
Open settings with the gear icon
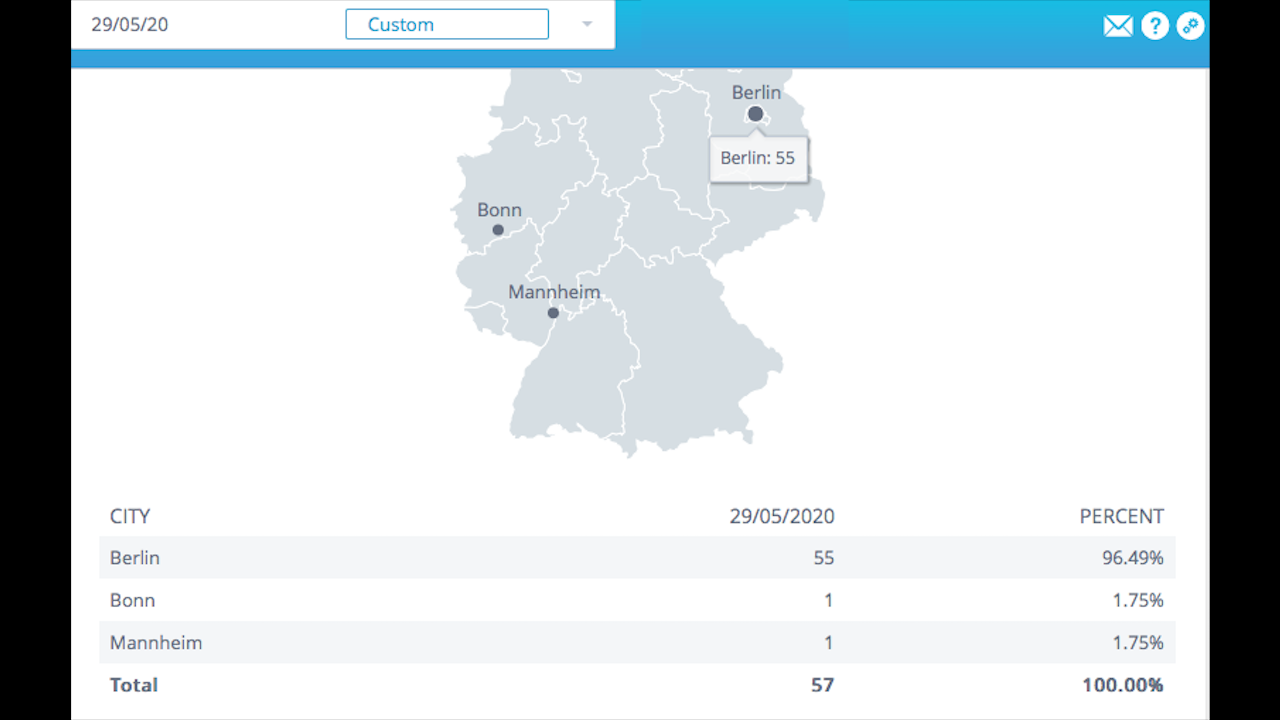(1190, 26)
